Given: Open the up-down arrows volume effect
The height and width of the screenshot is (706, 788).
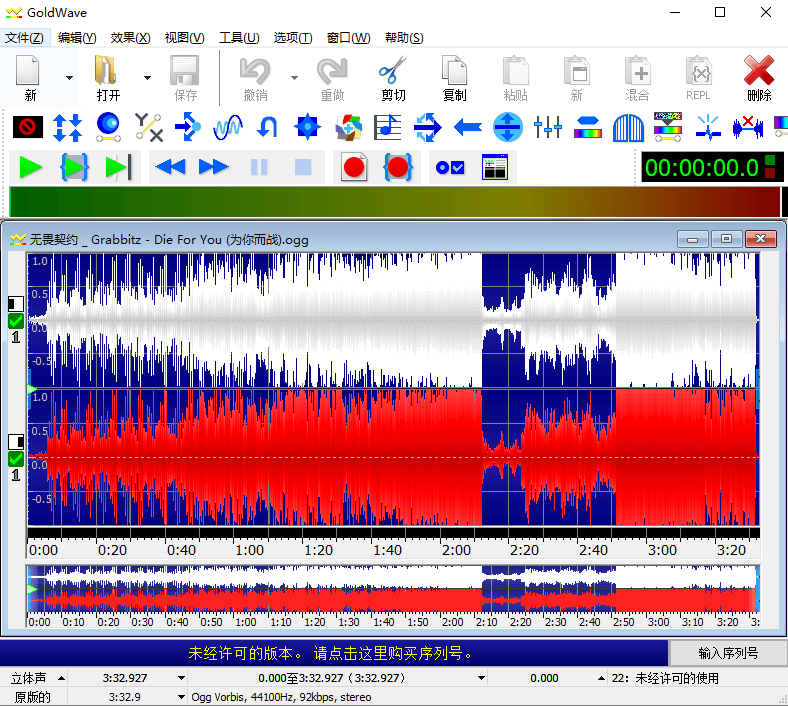Looking at the screenshot, I should (x=67, y=127).
